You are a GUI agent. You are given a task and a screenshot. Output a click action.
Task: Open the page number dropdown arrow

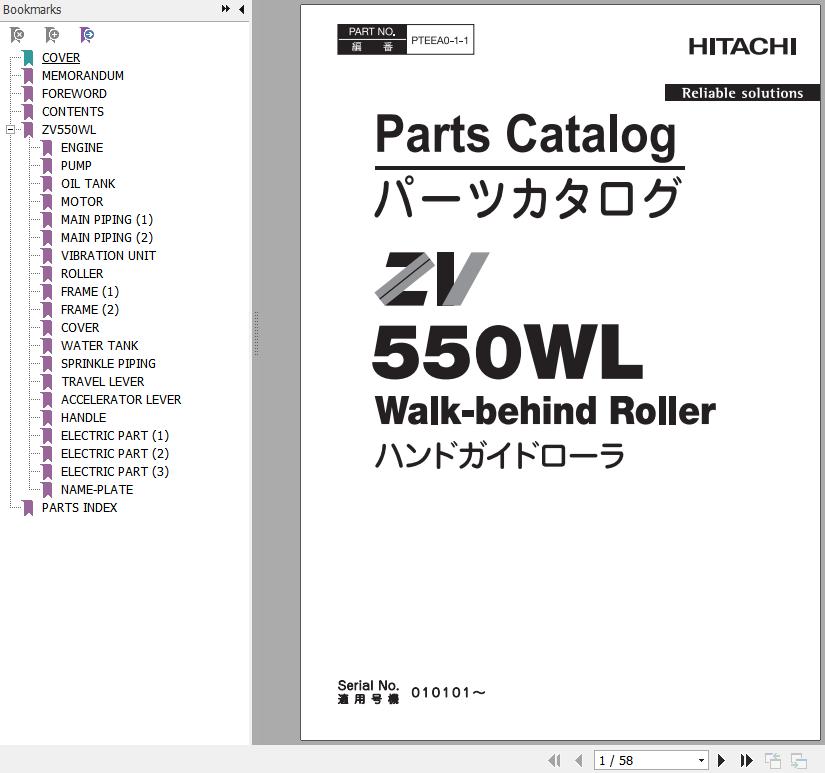(x=701, y=760)
